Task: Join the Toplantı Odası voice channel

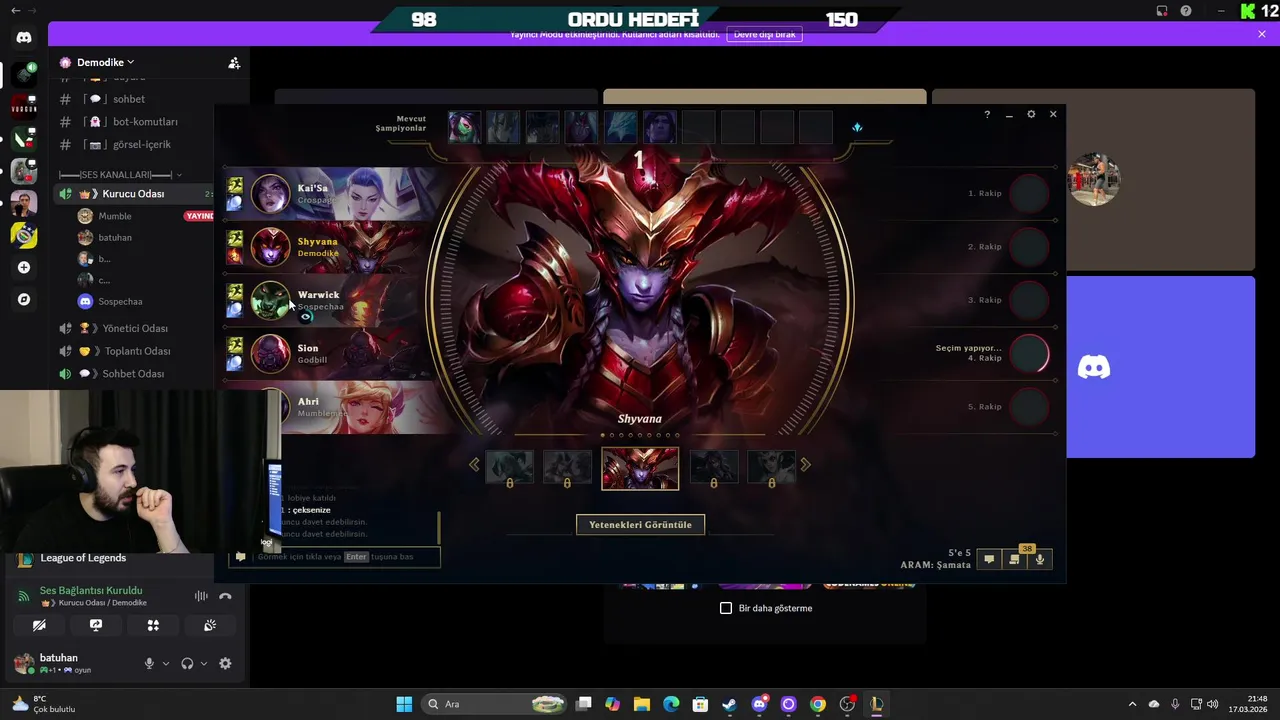Action: (137, 351)
